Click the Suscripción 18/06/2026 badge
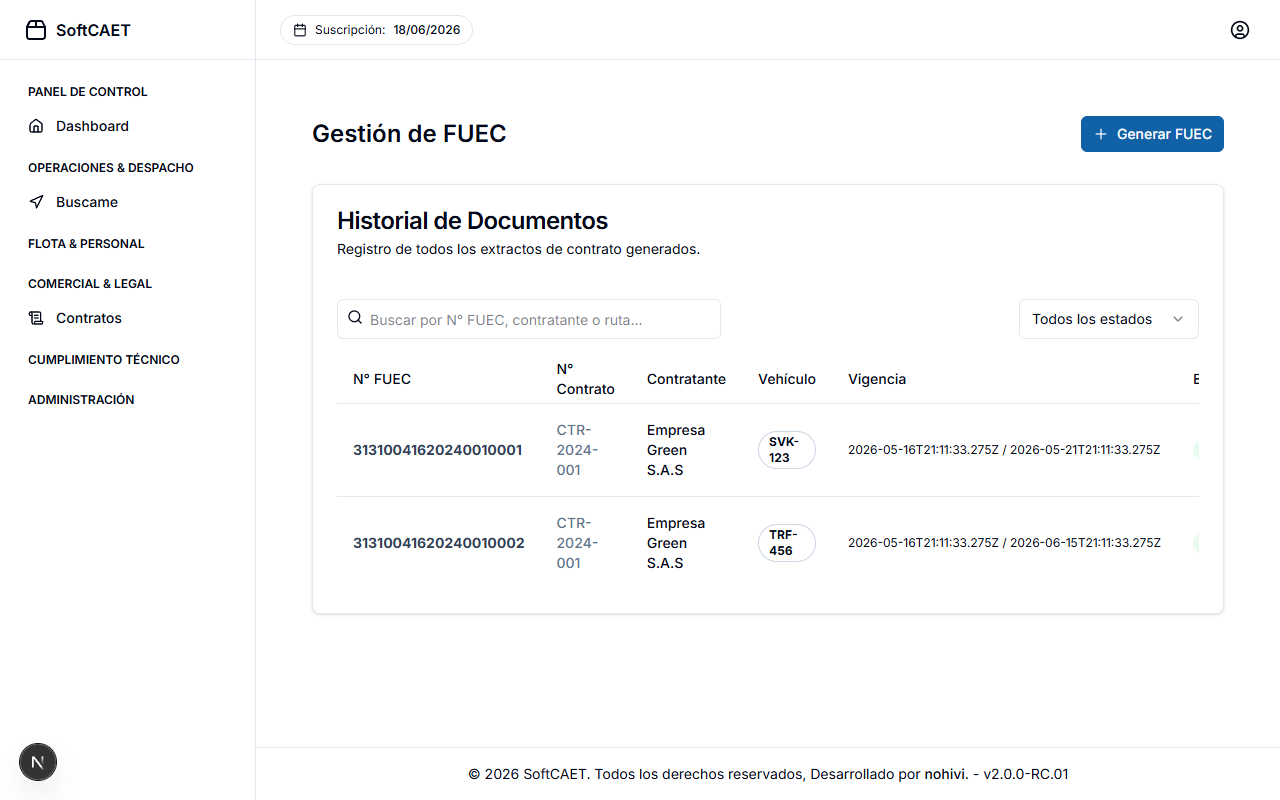Screen dimensions: 1280x800 click(376, 30)
